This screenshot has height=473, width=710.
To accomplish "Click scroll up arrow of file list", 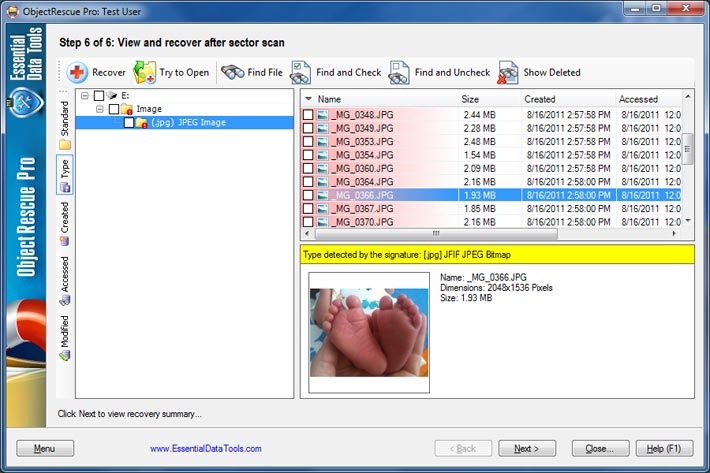I will pos(687,96).
